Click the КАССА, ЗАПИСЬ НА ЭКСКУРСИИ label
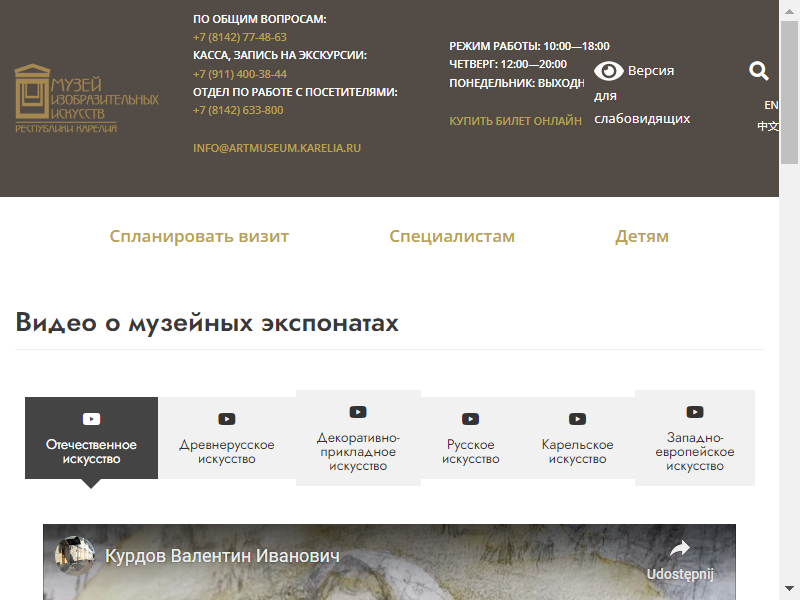The height and width of the screenshot is (600, 800). coord(280,55)
